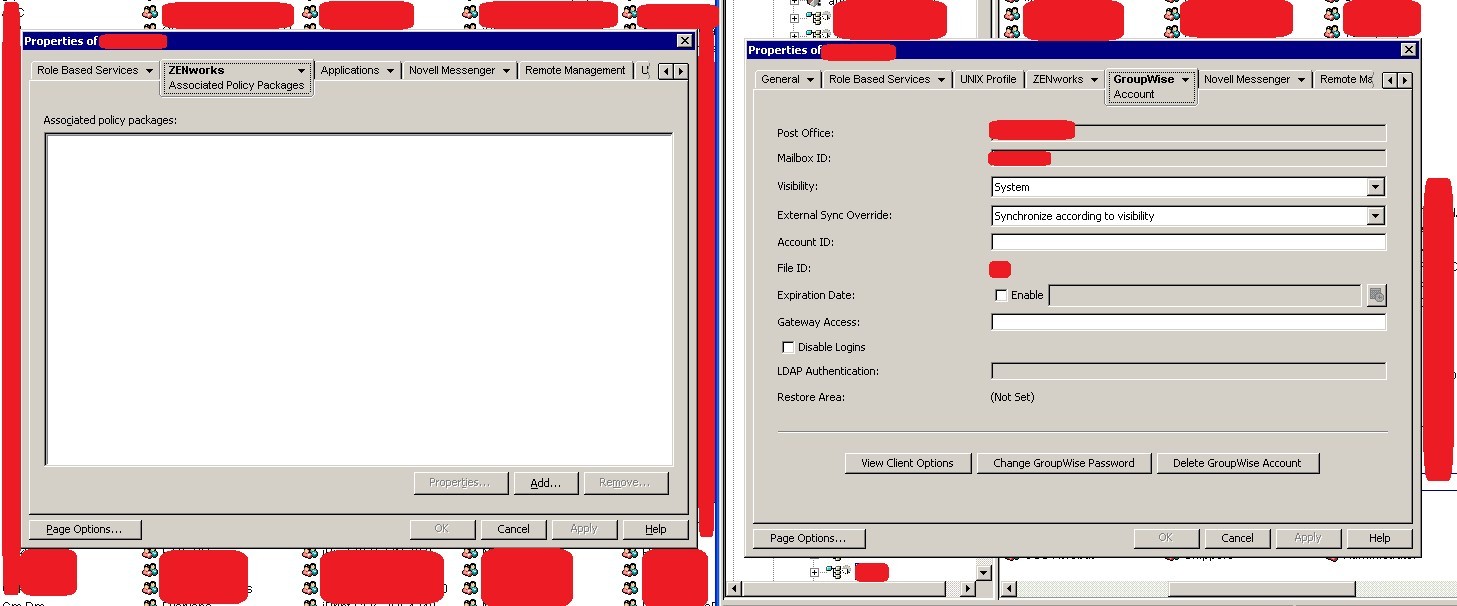
Task: Click the LDAP Authentication field
Action: pos(1189,371)
